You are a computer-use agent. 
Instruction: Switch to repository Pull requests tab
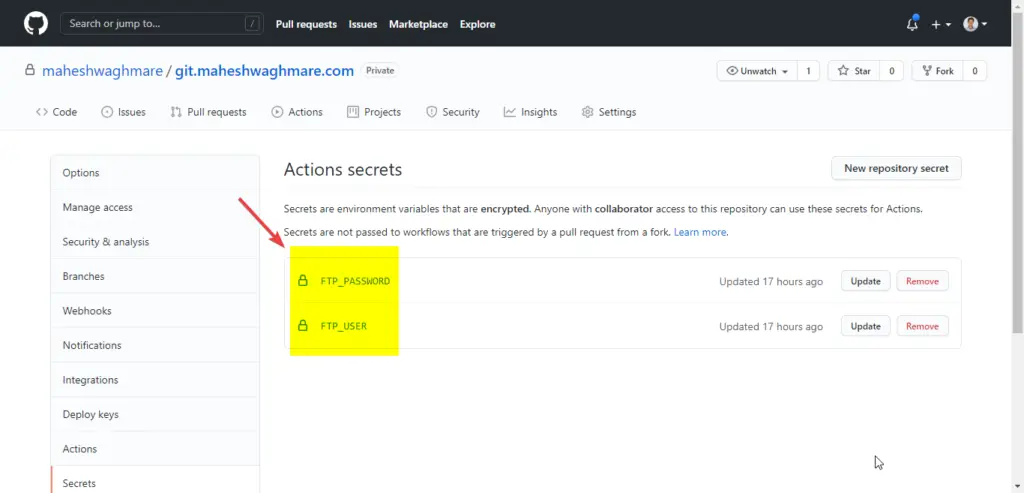point(208,112)
